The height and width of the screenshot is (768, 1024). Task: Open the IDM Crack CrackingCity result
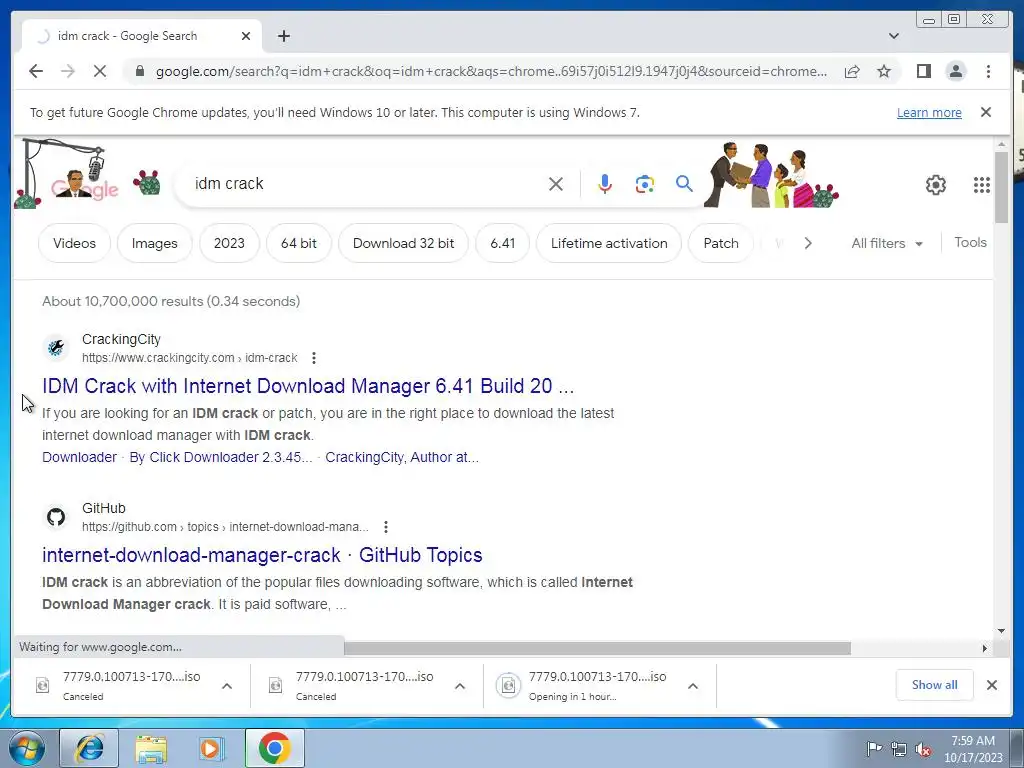coord(308,386)
